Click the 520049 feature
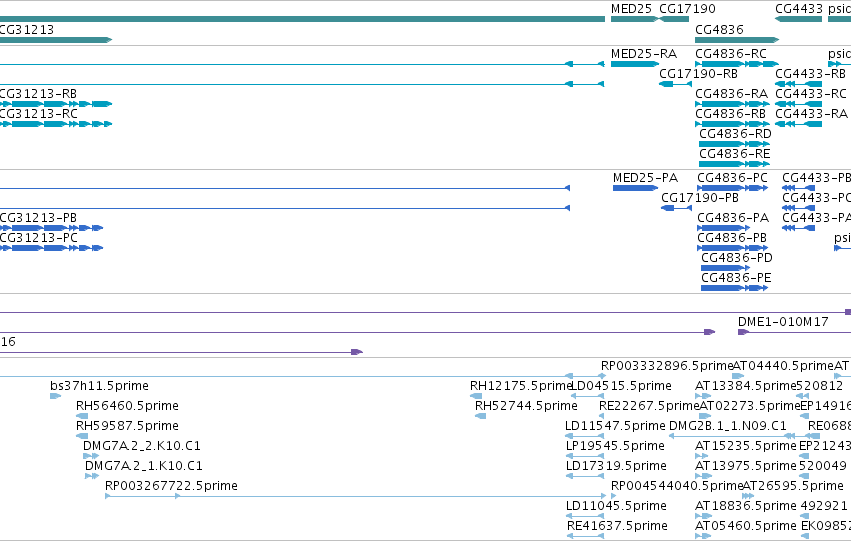Screen dimensions: 851x541 point(805,476)
